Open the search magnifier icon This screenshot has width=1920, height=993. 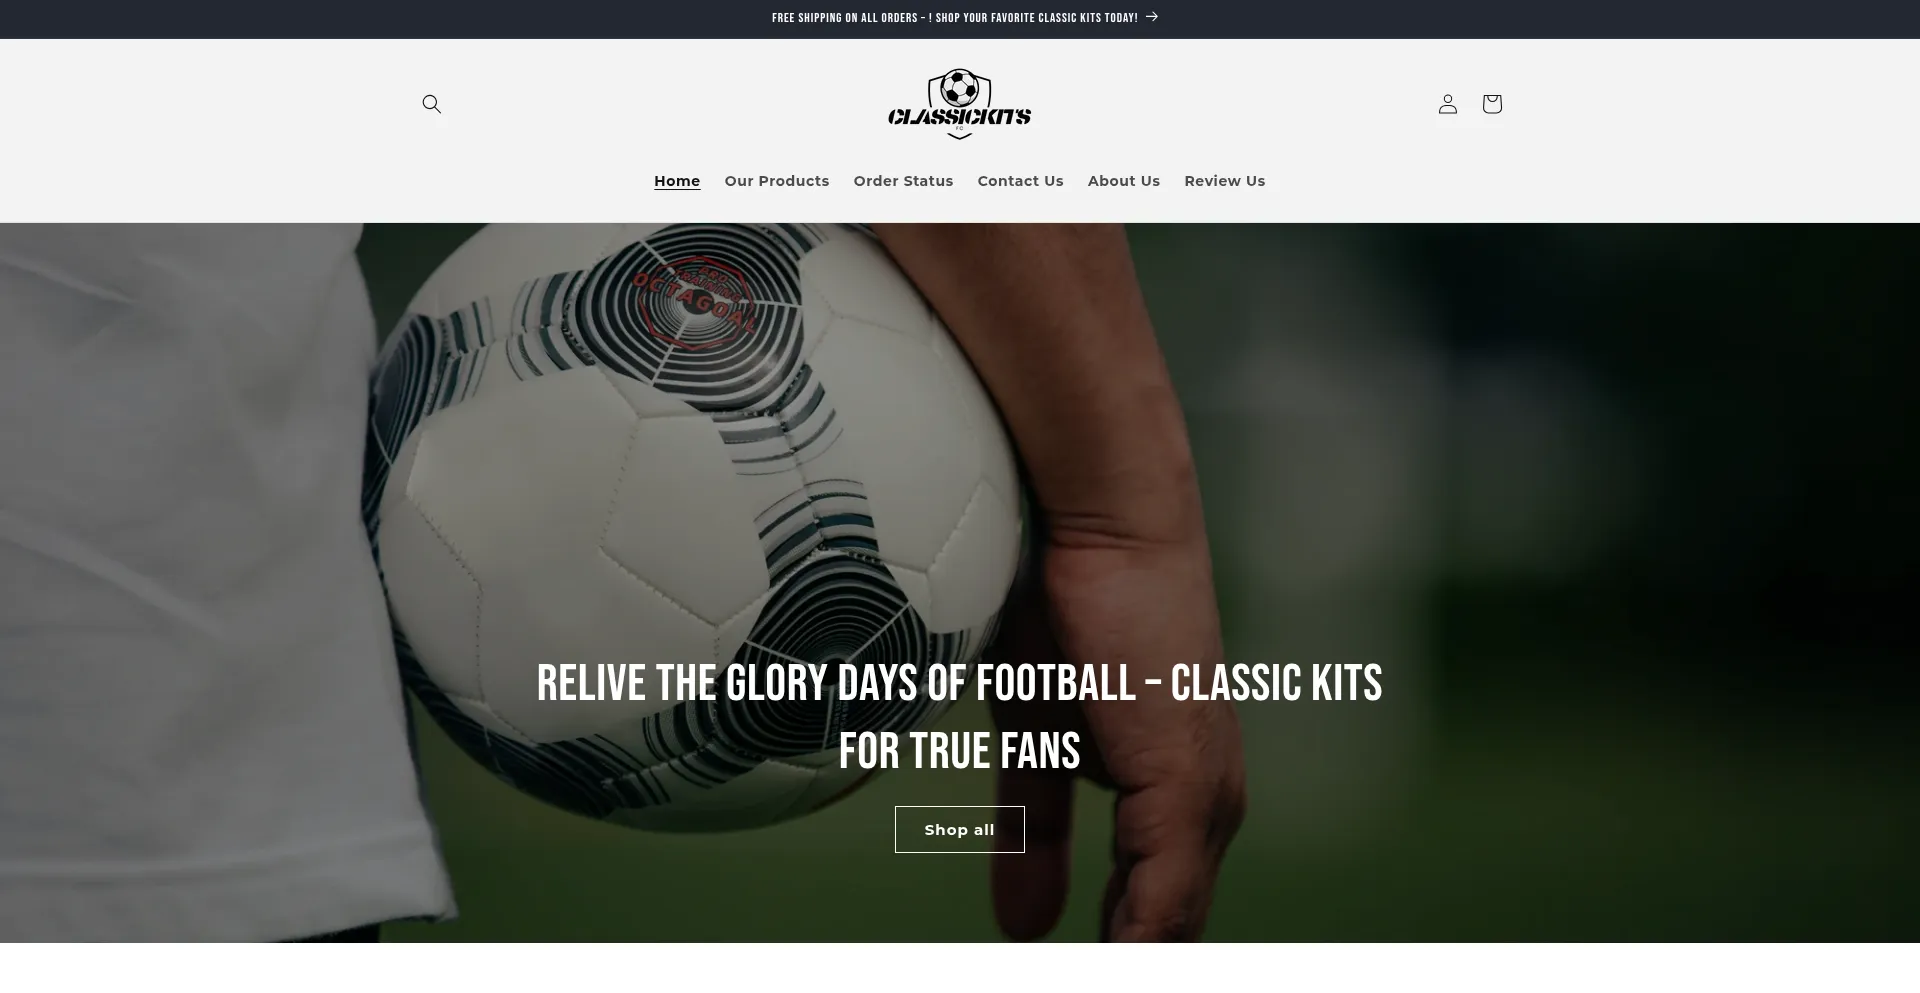pos(431,104)
